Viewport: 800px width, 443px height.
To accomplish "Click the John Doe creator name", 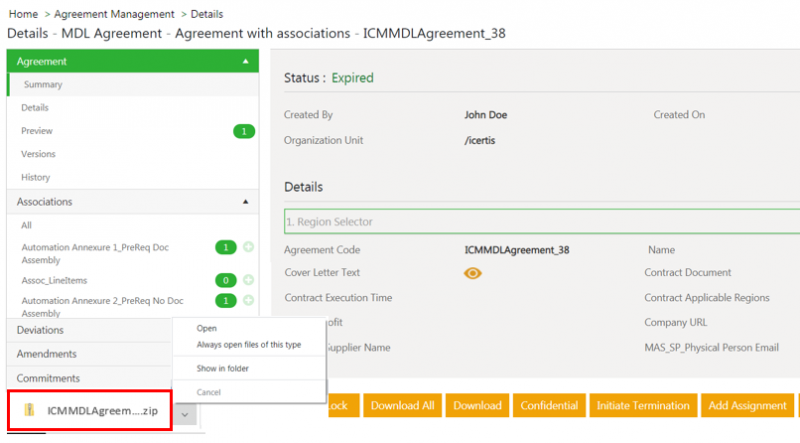I will pos(486,115).
